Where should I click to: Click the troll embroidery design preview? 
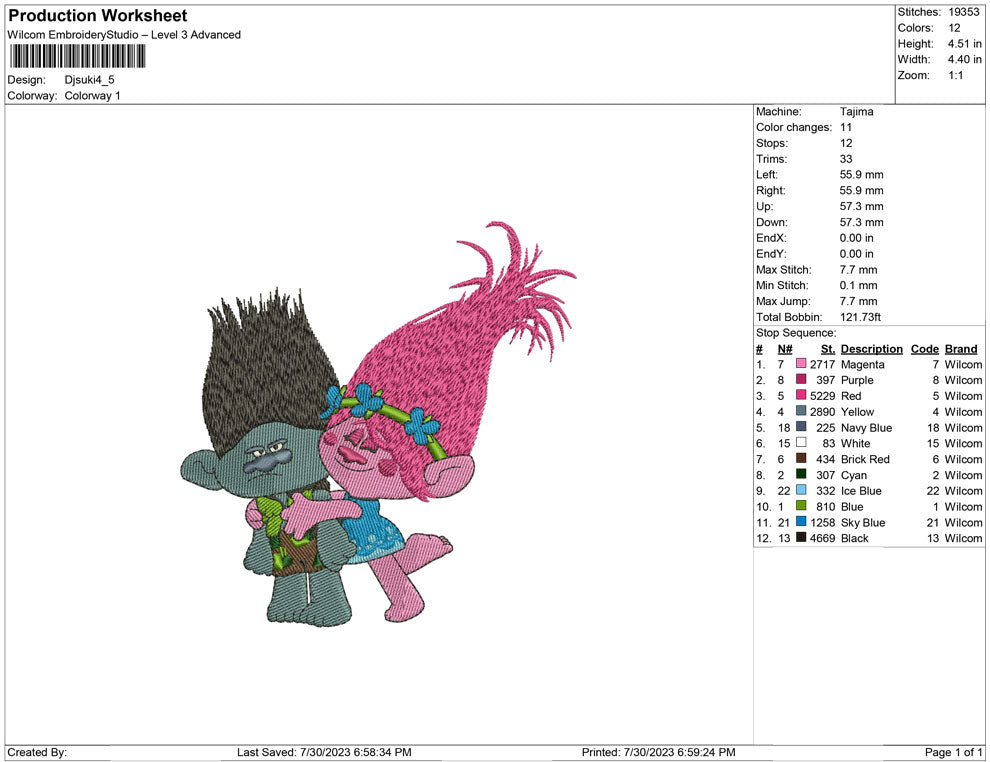click(x=378, y=424)
